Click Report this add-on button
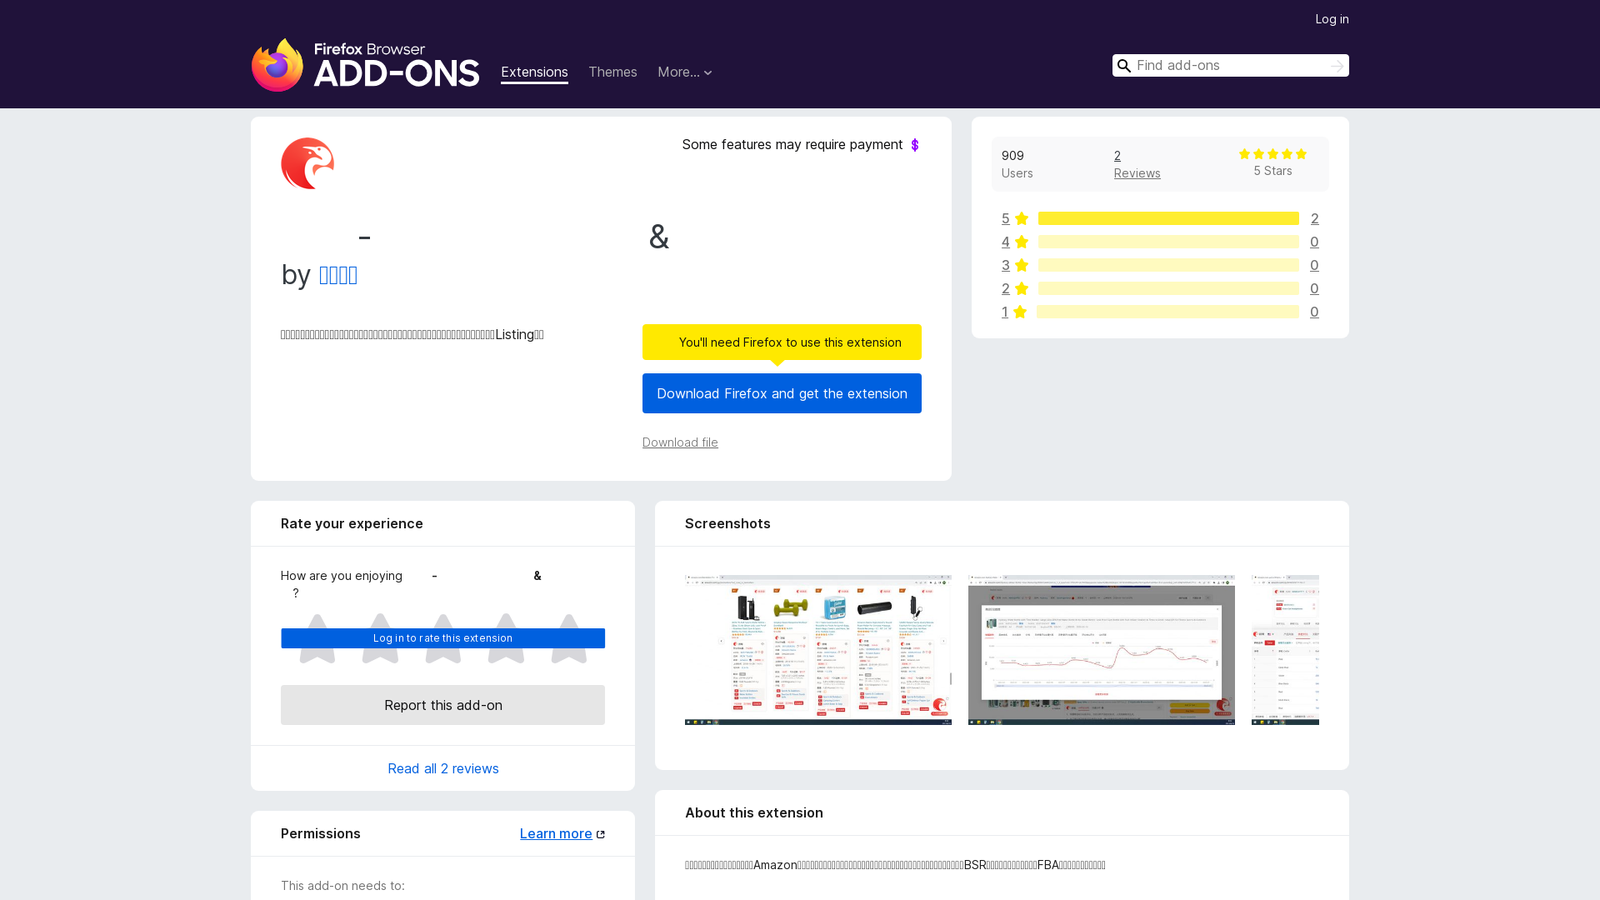 [443, 705]
